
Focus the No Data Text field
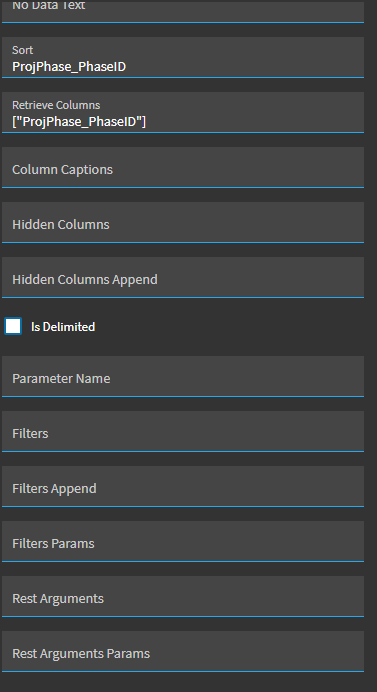(183, 11)
